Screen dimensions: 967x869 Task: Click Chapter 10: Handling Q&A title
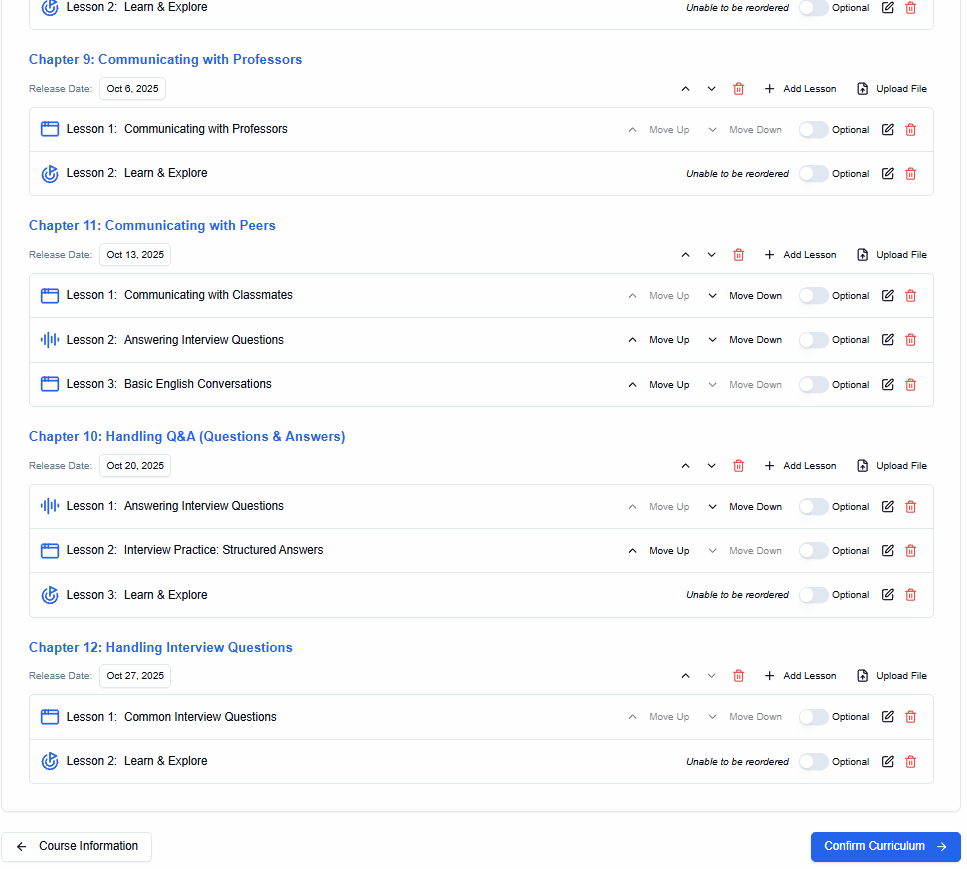187,437
